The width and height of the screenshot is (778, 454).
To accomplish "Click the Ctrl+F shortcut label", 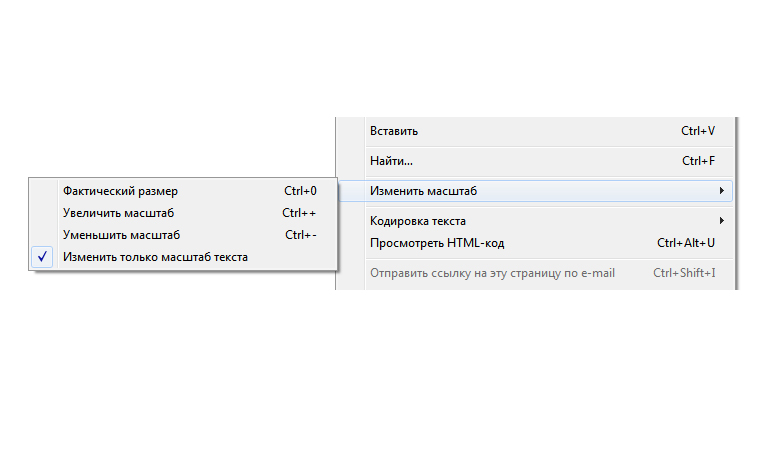I will [698, 160].
